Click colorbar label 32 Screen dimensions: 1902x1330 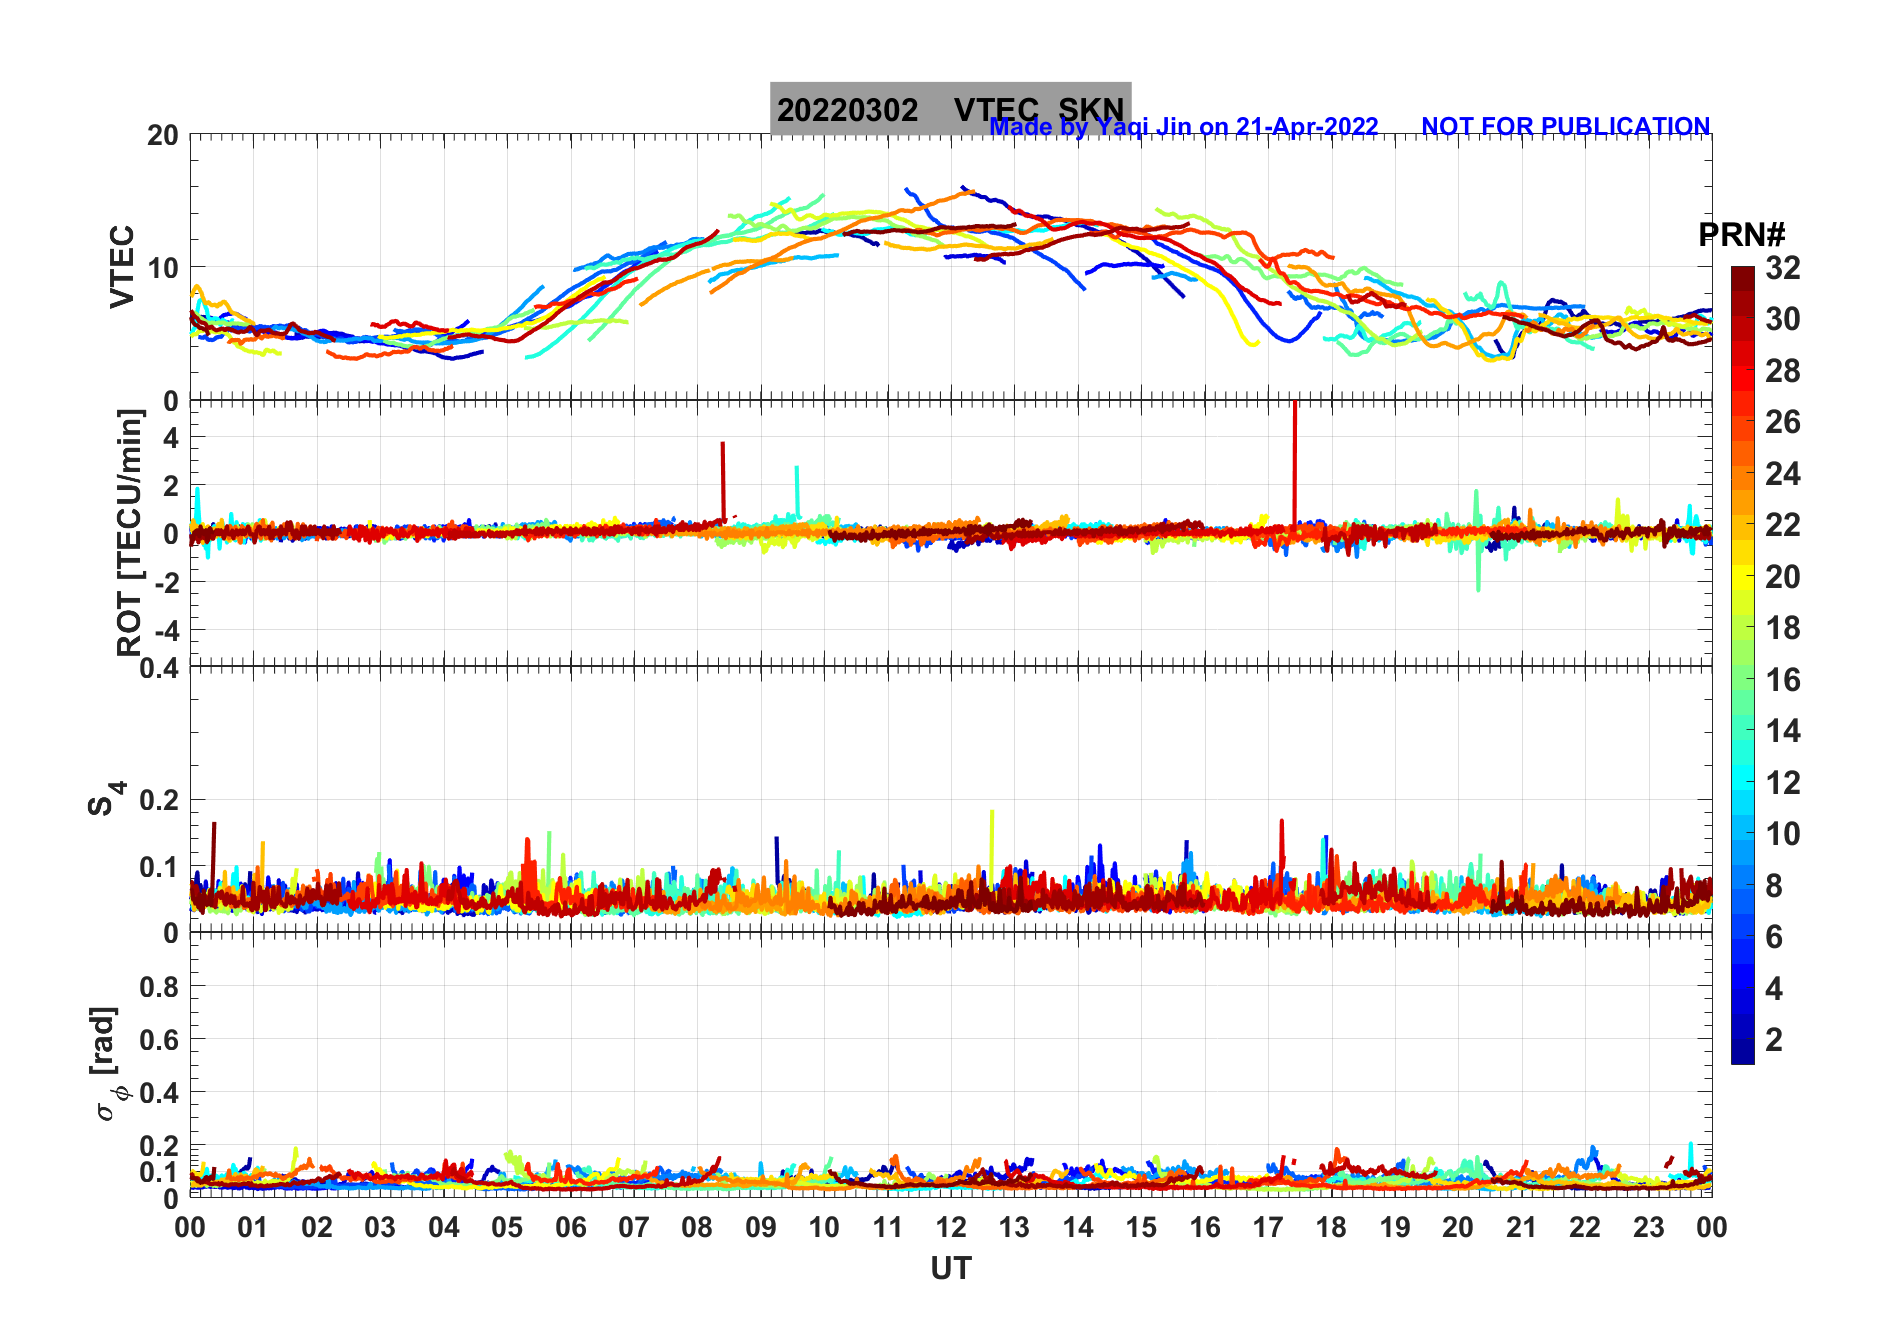pos(1782,268)
